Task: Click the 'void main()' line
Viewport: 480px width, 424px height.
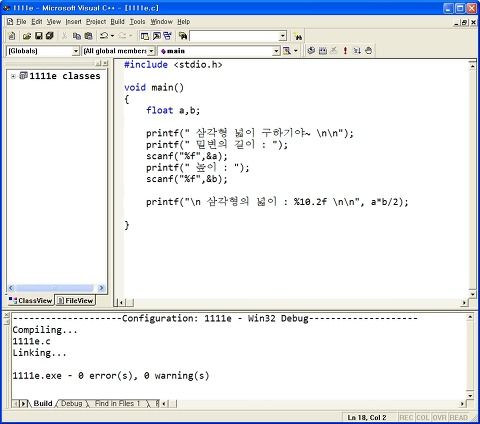Action: point(154,87)
